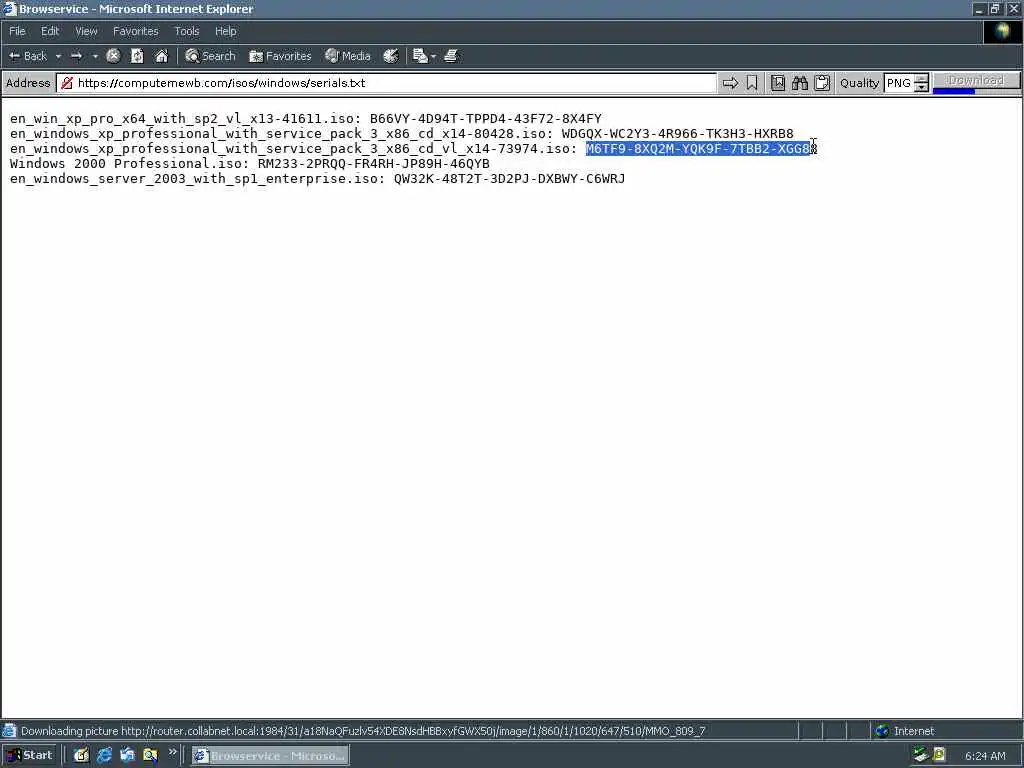The height and width of the screenshot is (768, 1024).
Task: Click the address bar URL field
Action: 387,83
